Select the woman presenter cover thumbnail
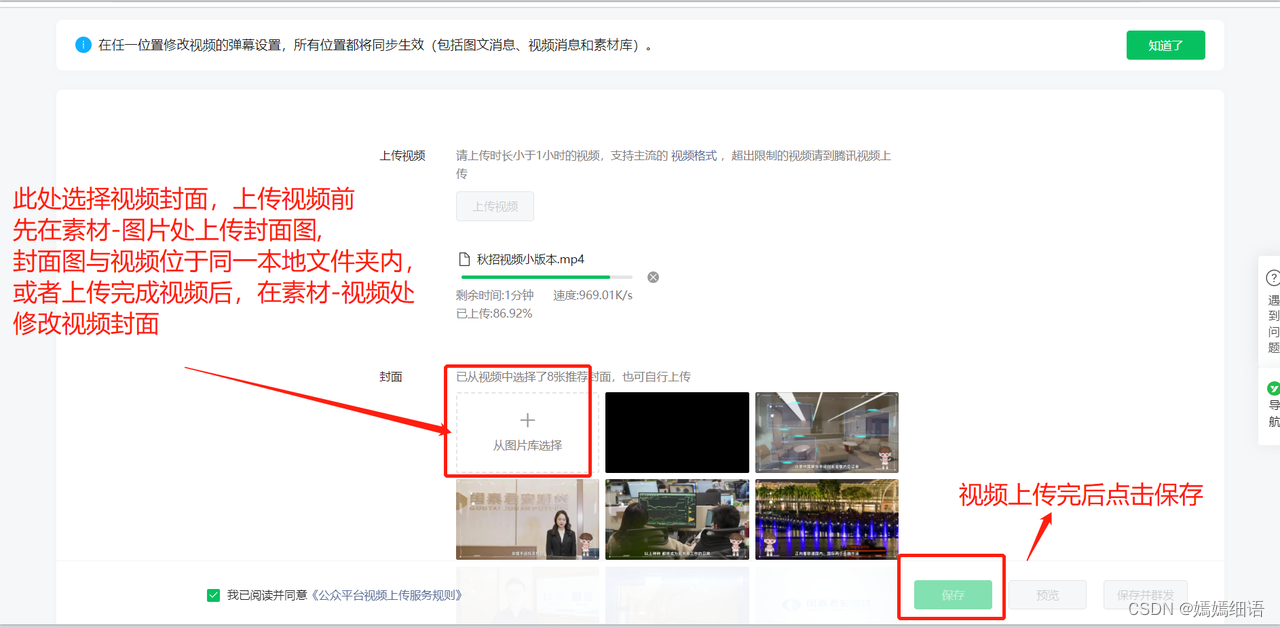Image resolution: width=1280 pixels, height=627 pixels. pos(528,519)
